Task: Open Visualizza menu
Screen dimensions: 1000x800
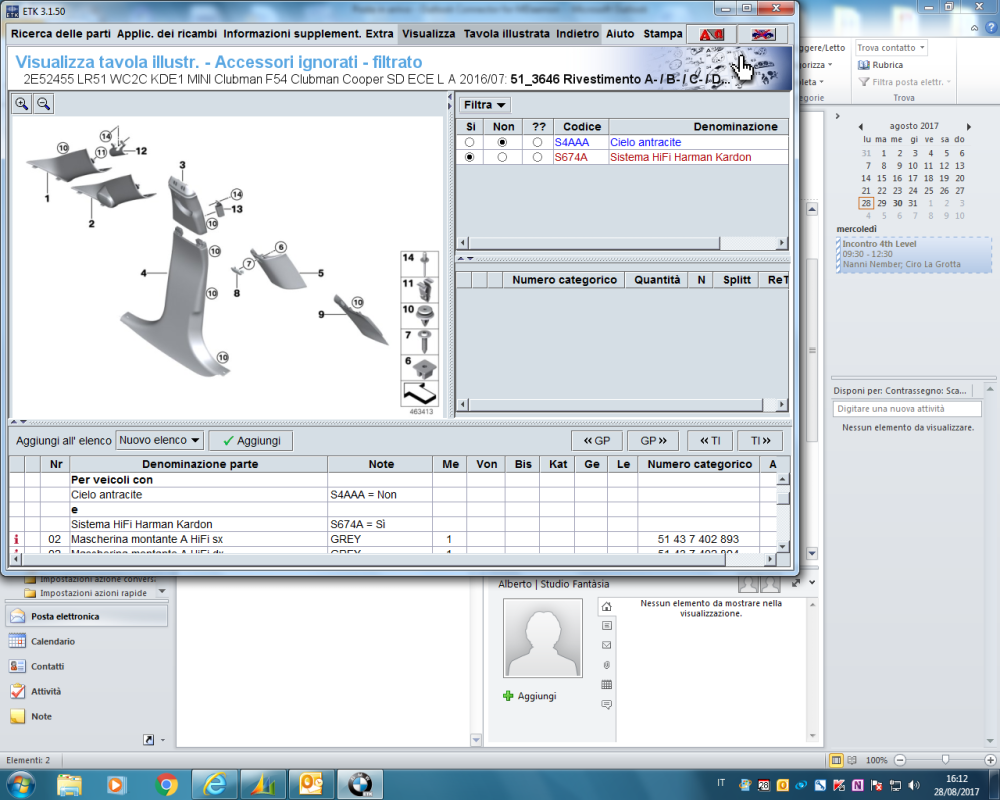Action: pyautogui.click(x=429, y=34)
